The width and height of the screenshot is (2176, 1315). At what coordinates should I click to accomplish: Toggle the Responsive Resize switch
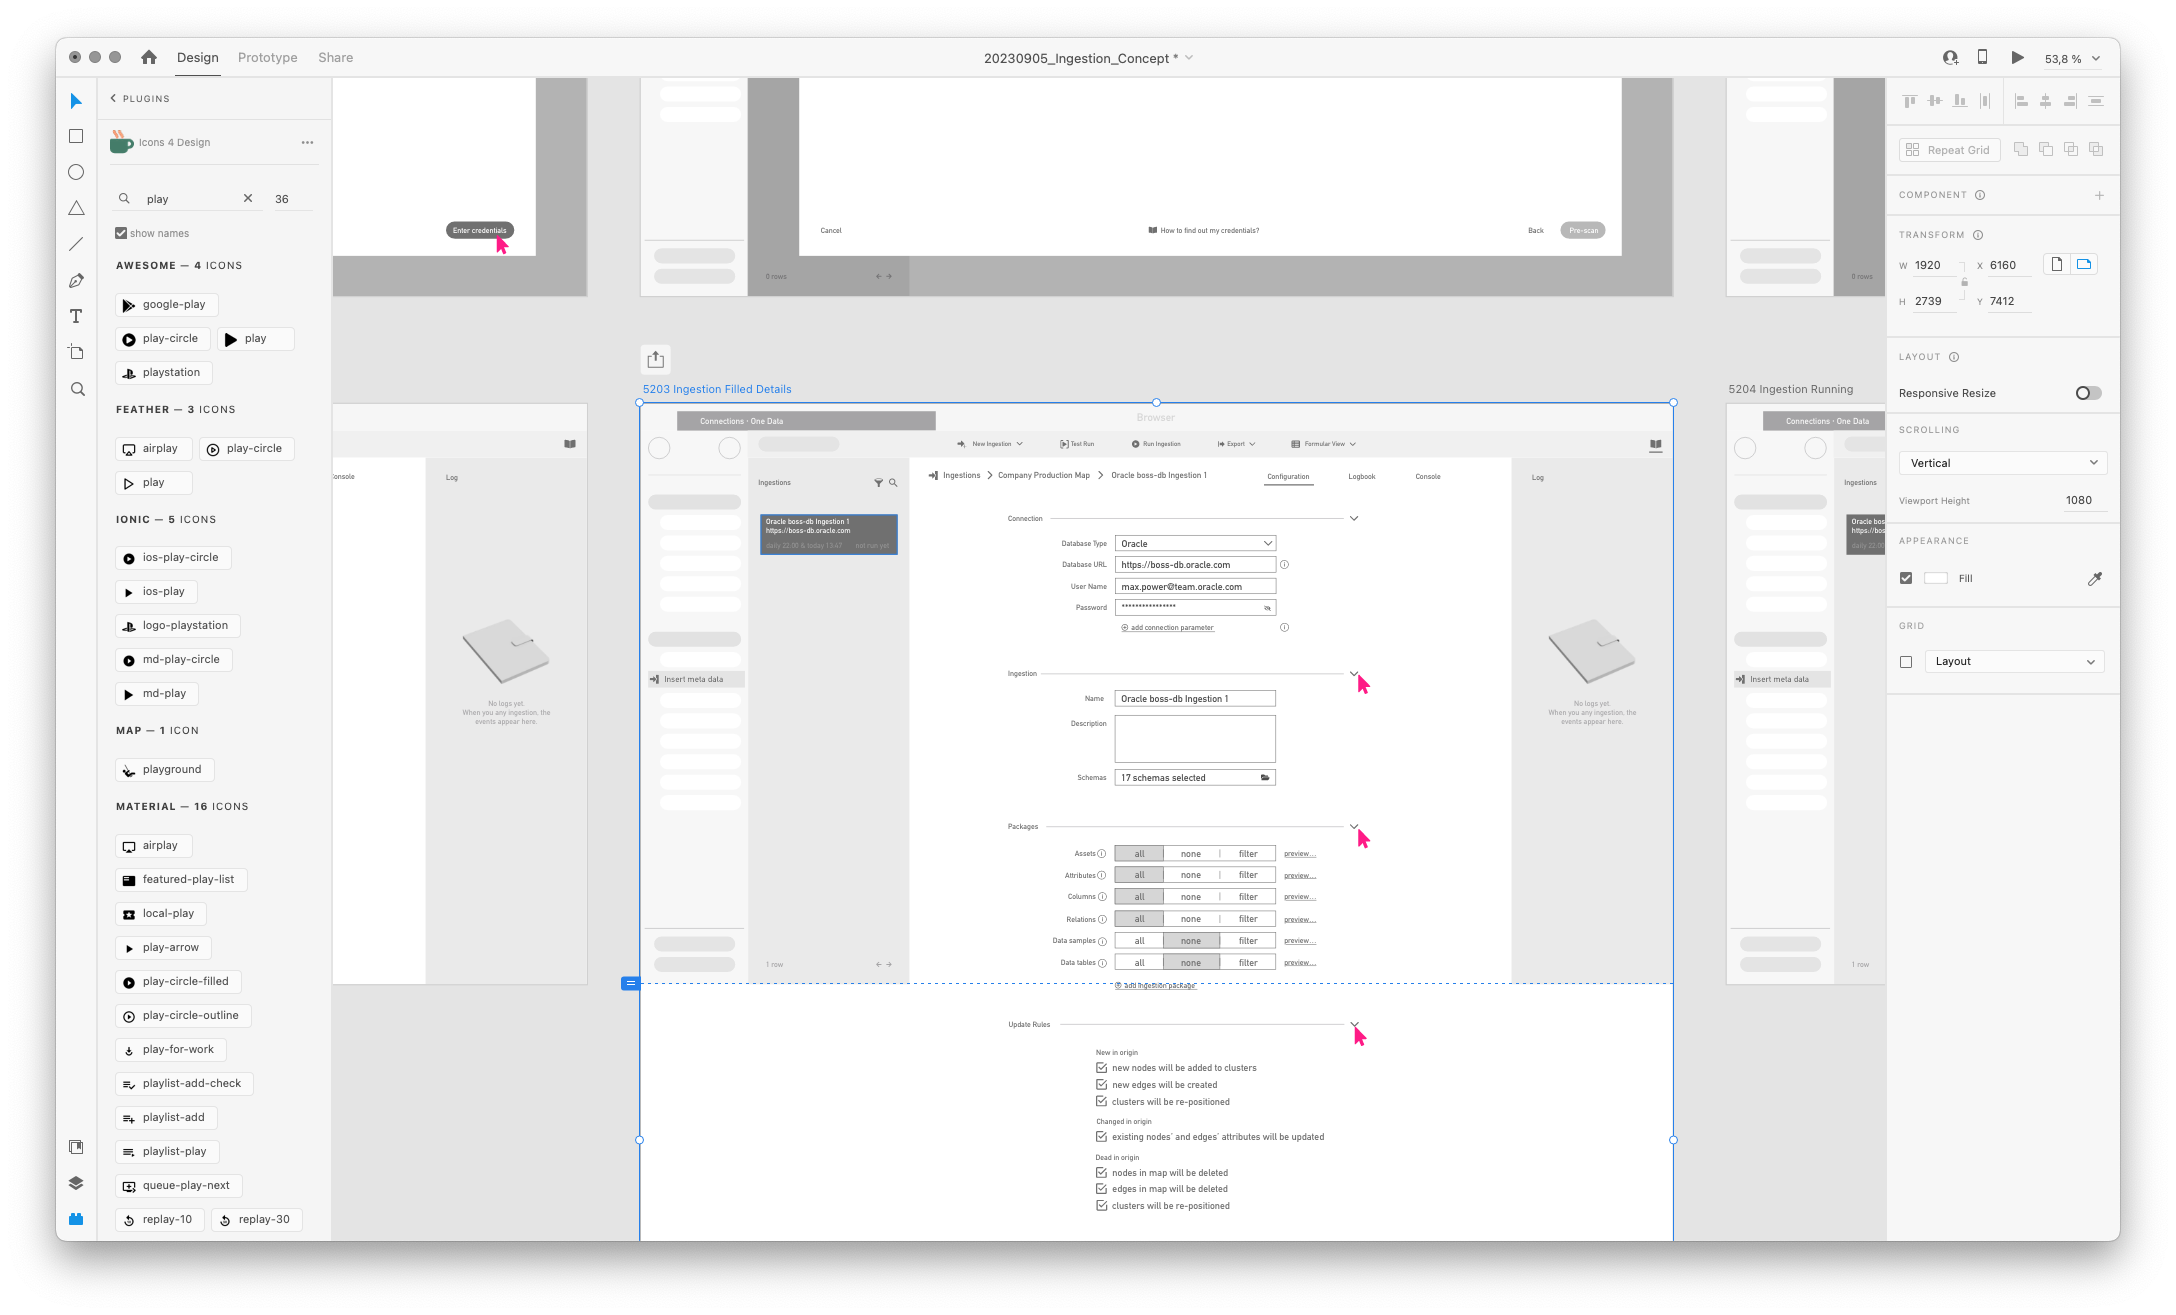pos(2088,393)
